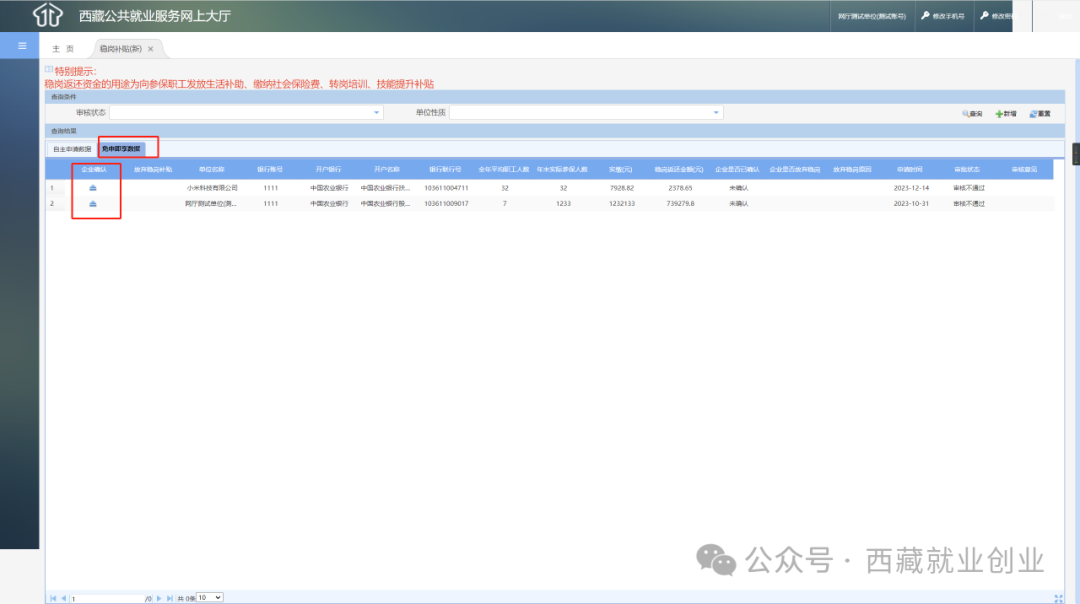Screen dimensions: 1080x604
Task: Go to next page of results
Action: 159,598
